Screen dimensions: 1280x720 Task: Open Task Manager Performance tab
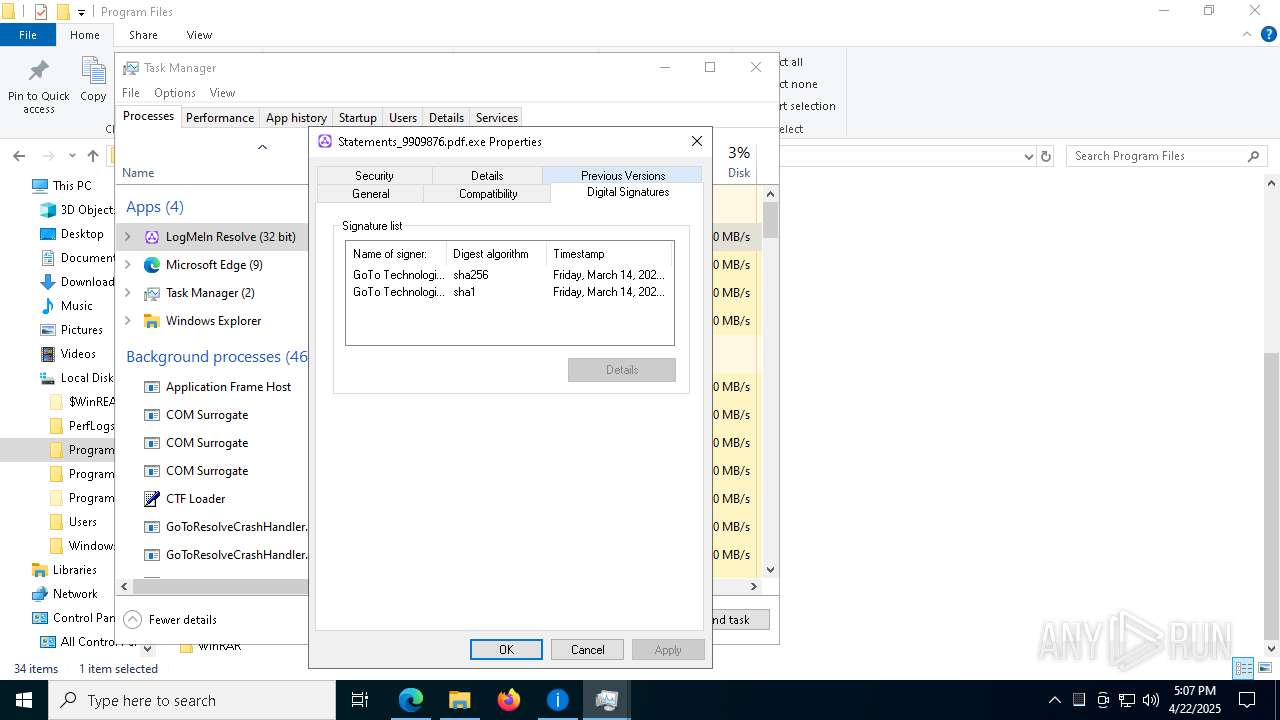click(220, 117)
